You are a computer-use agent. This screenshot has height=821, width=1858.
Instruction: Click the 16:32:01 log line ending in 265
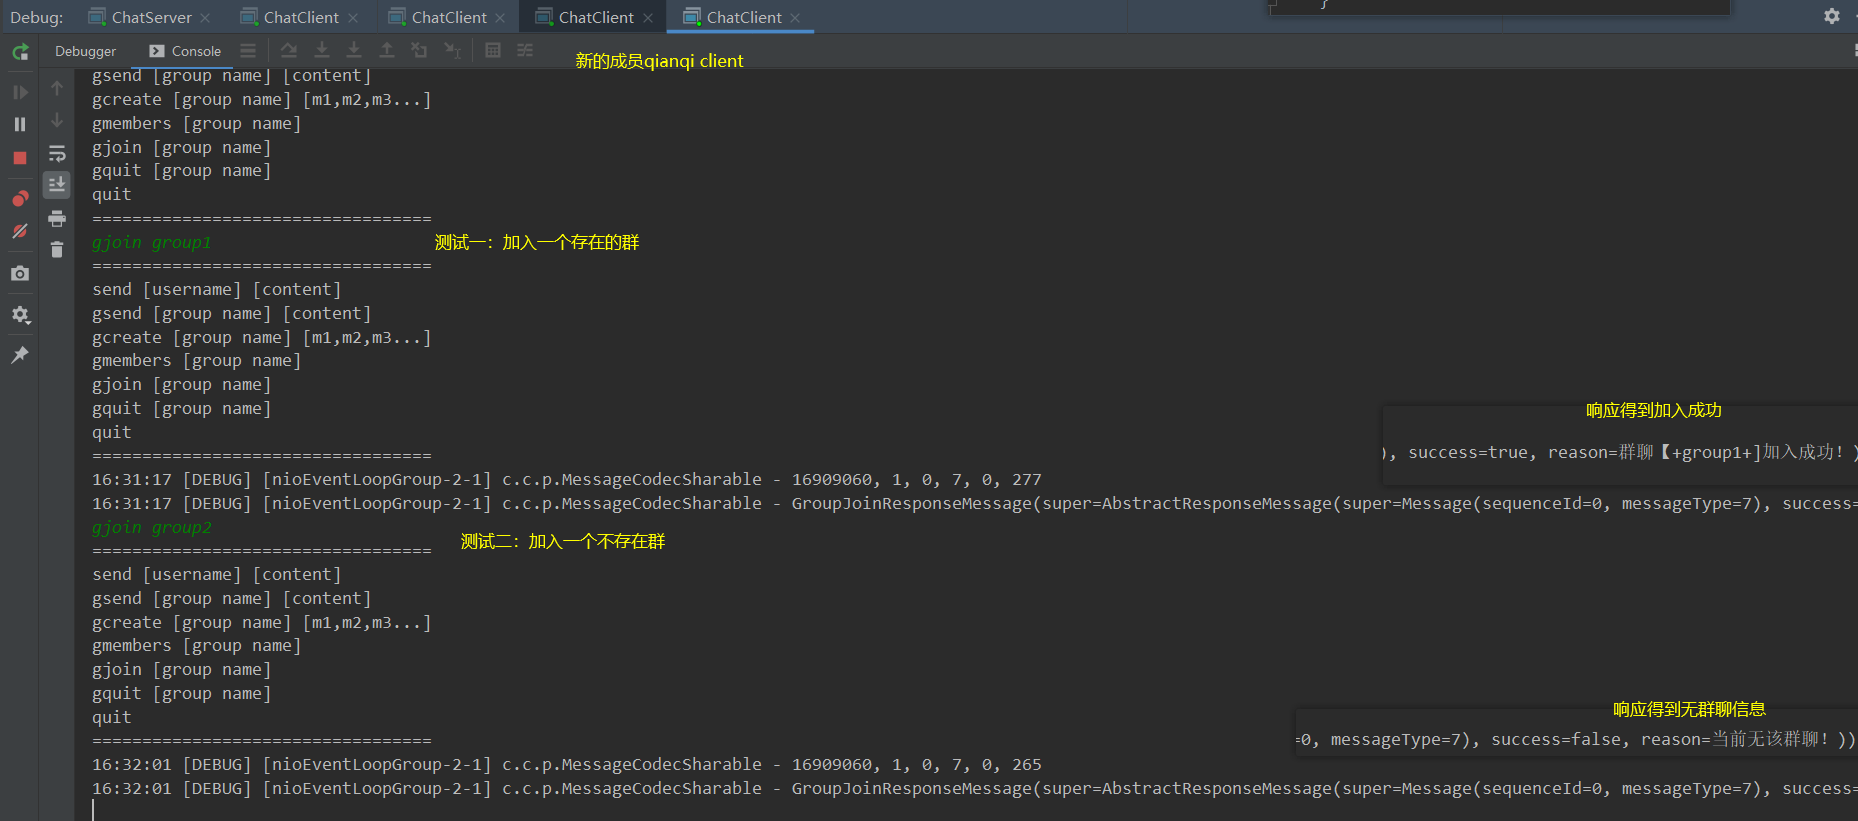(567, 764)
